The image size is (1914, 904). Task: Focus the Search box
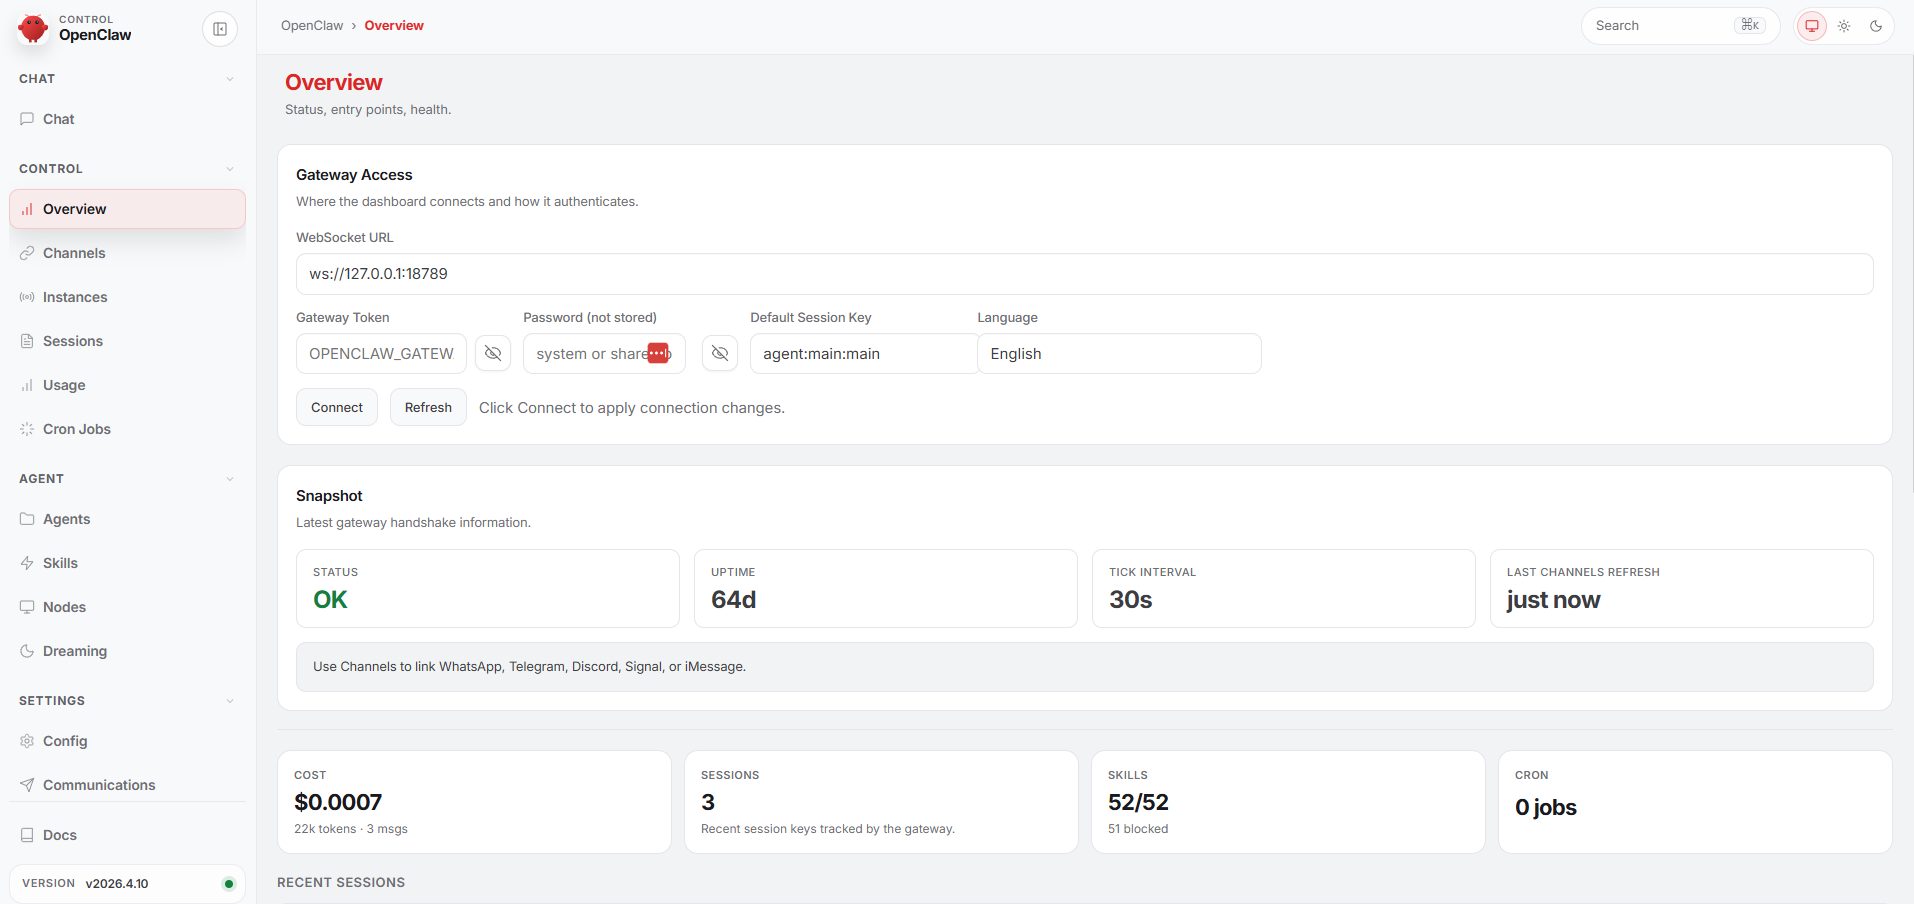pyautogui.click(x=1680, y=26)
